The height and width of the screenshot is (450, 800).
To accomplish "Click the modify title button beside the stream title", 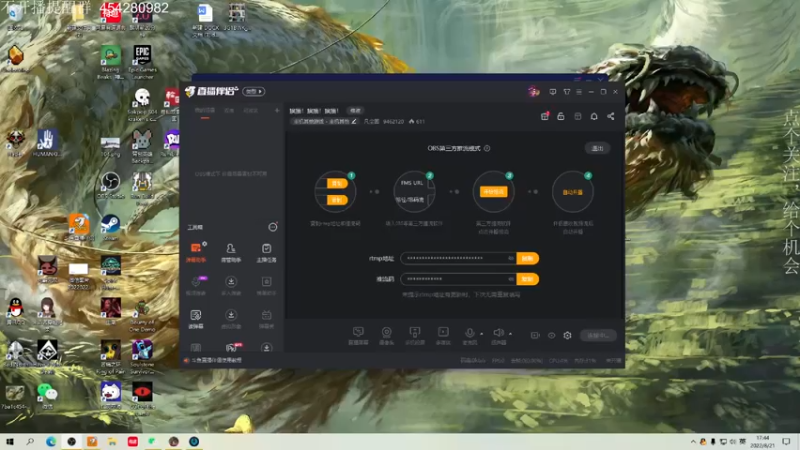I will click(355, 110).
